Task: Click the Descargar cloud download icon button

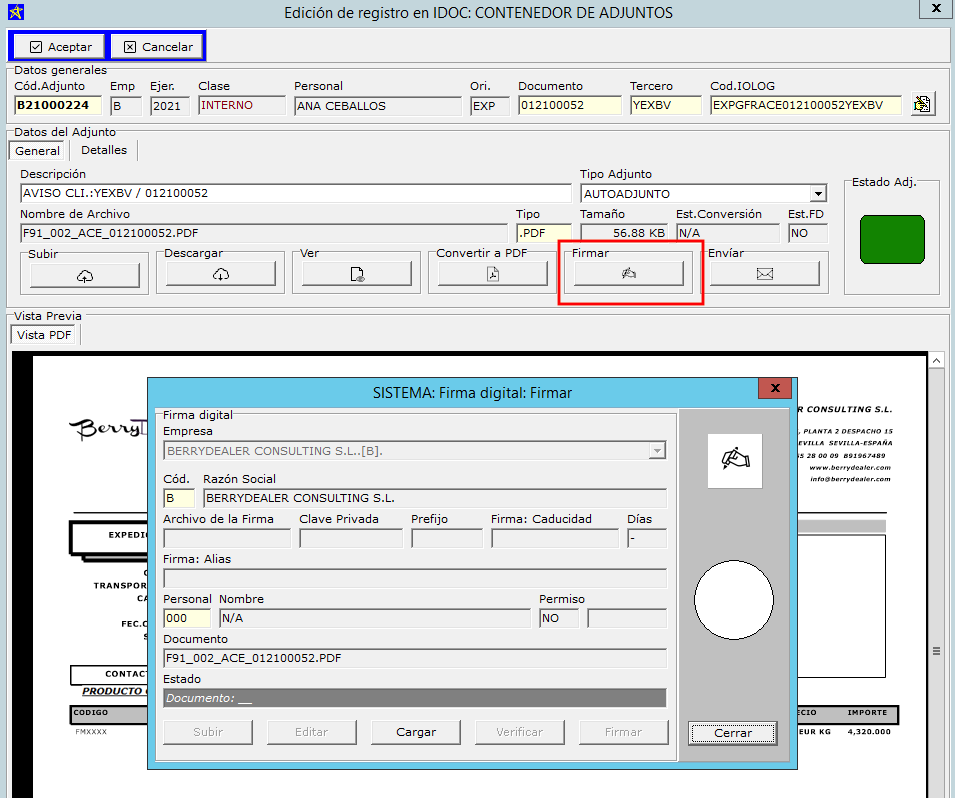Action: pyautogui.click(x=220, y=274)
